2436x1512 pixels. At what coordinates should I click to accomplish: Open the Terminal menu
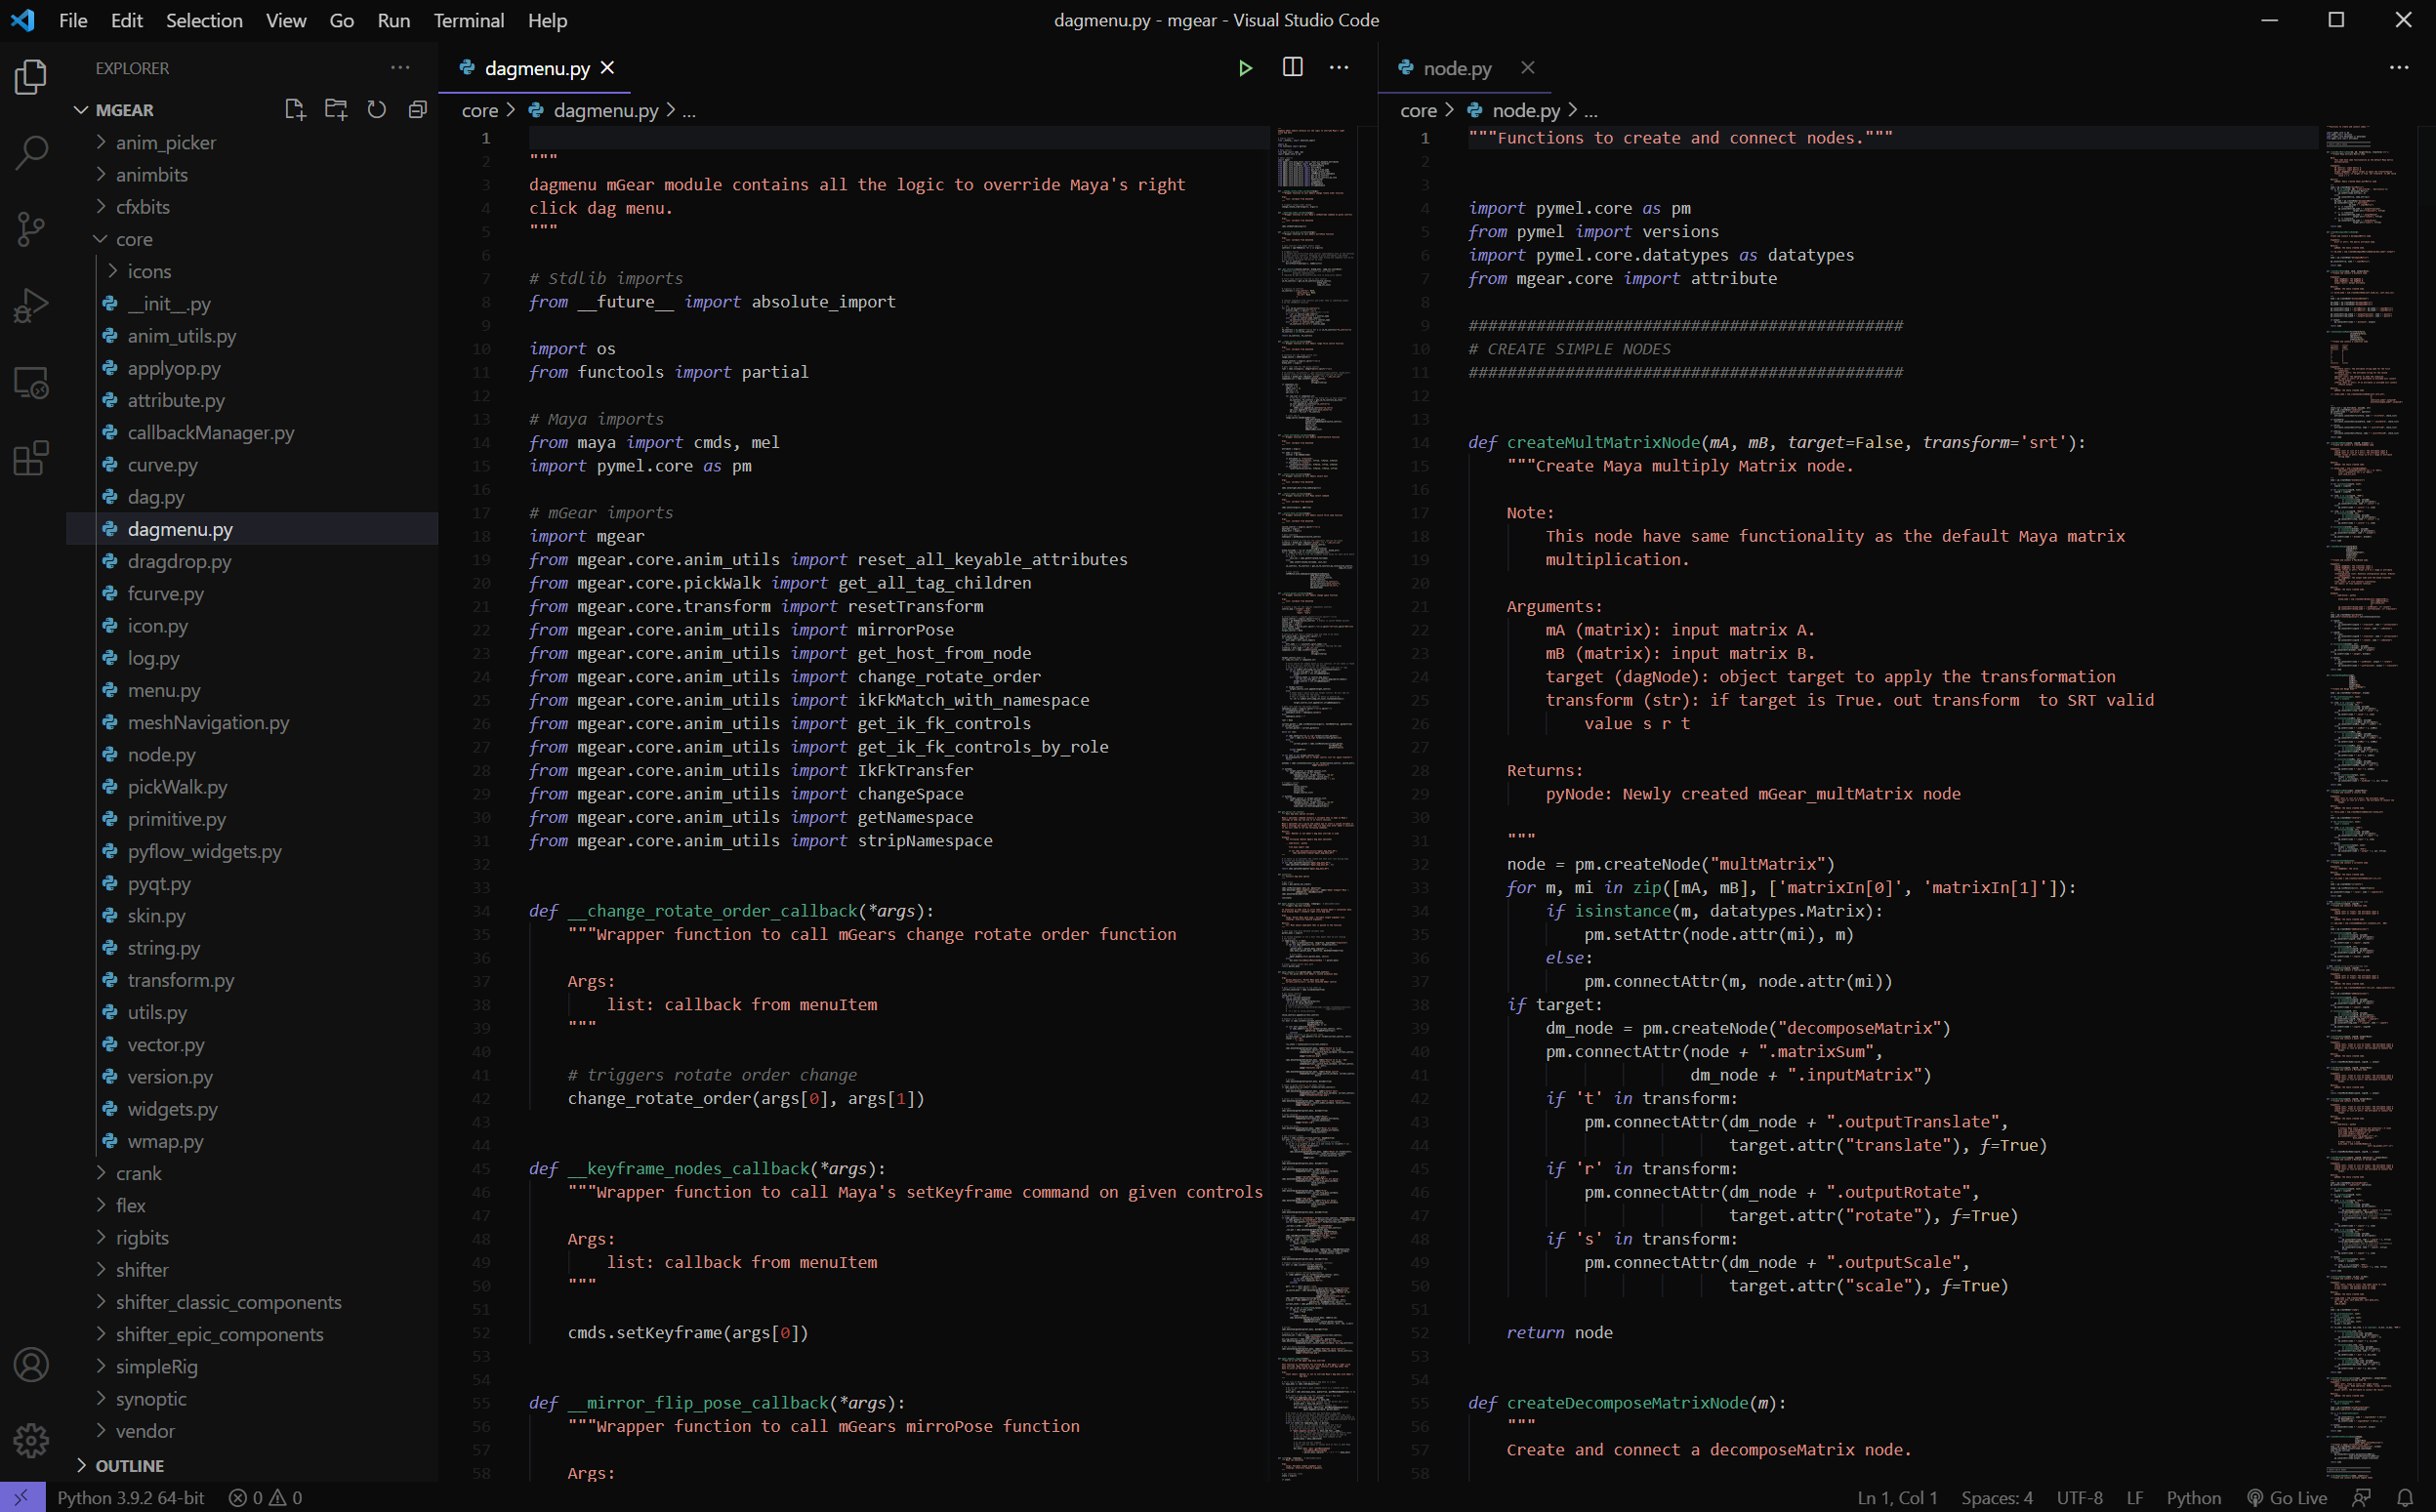pos(468,20)
